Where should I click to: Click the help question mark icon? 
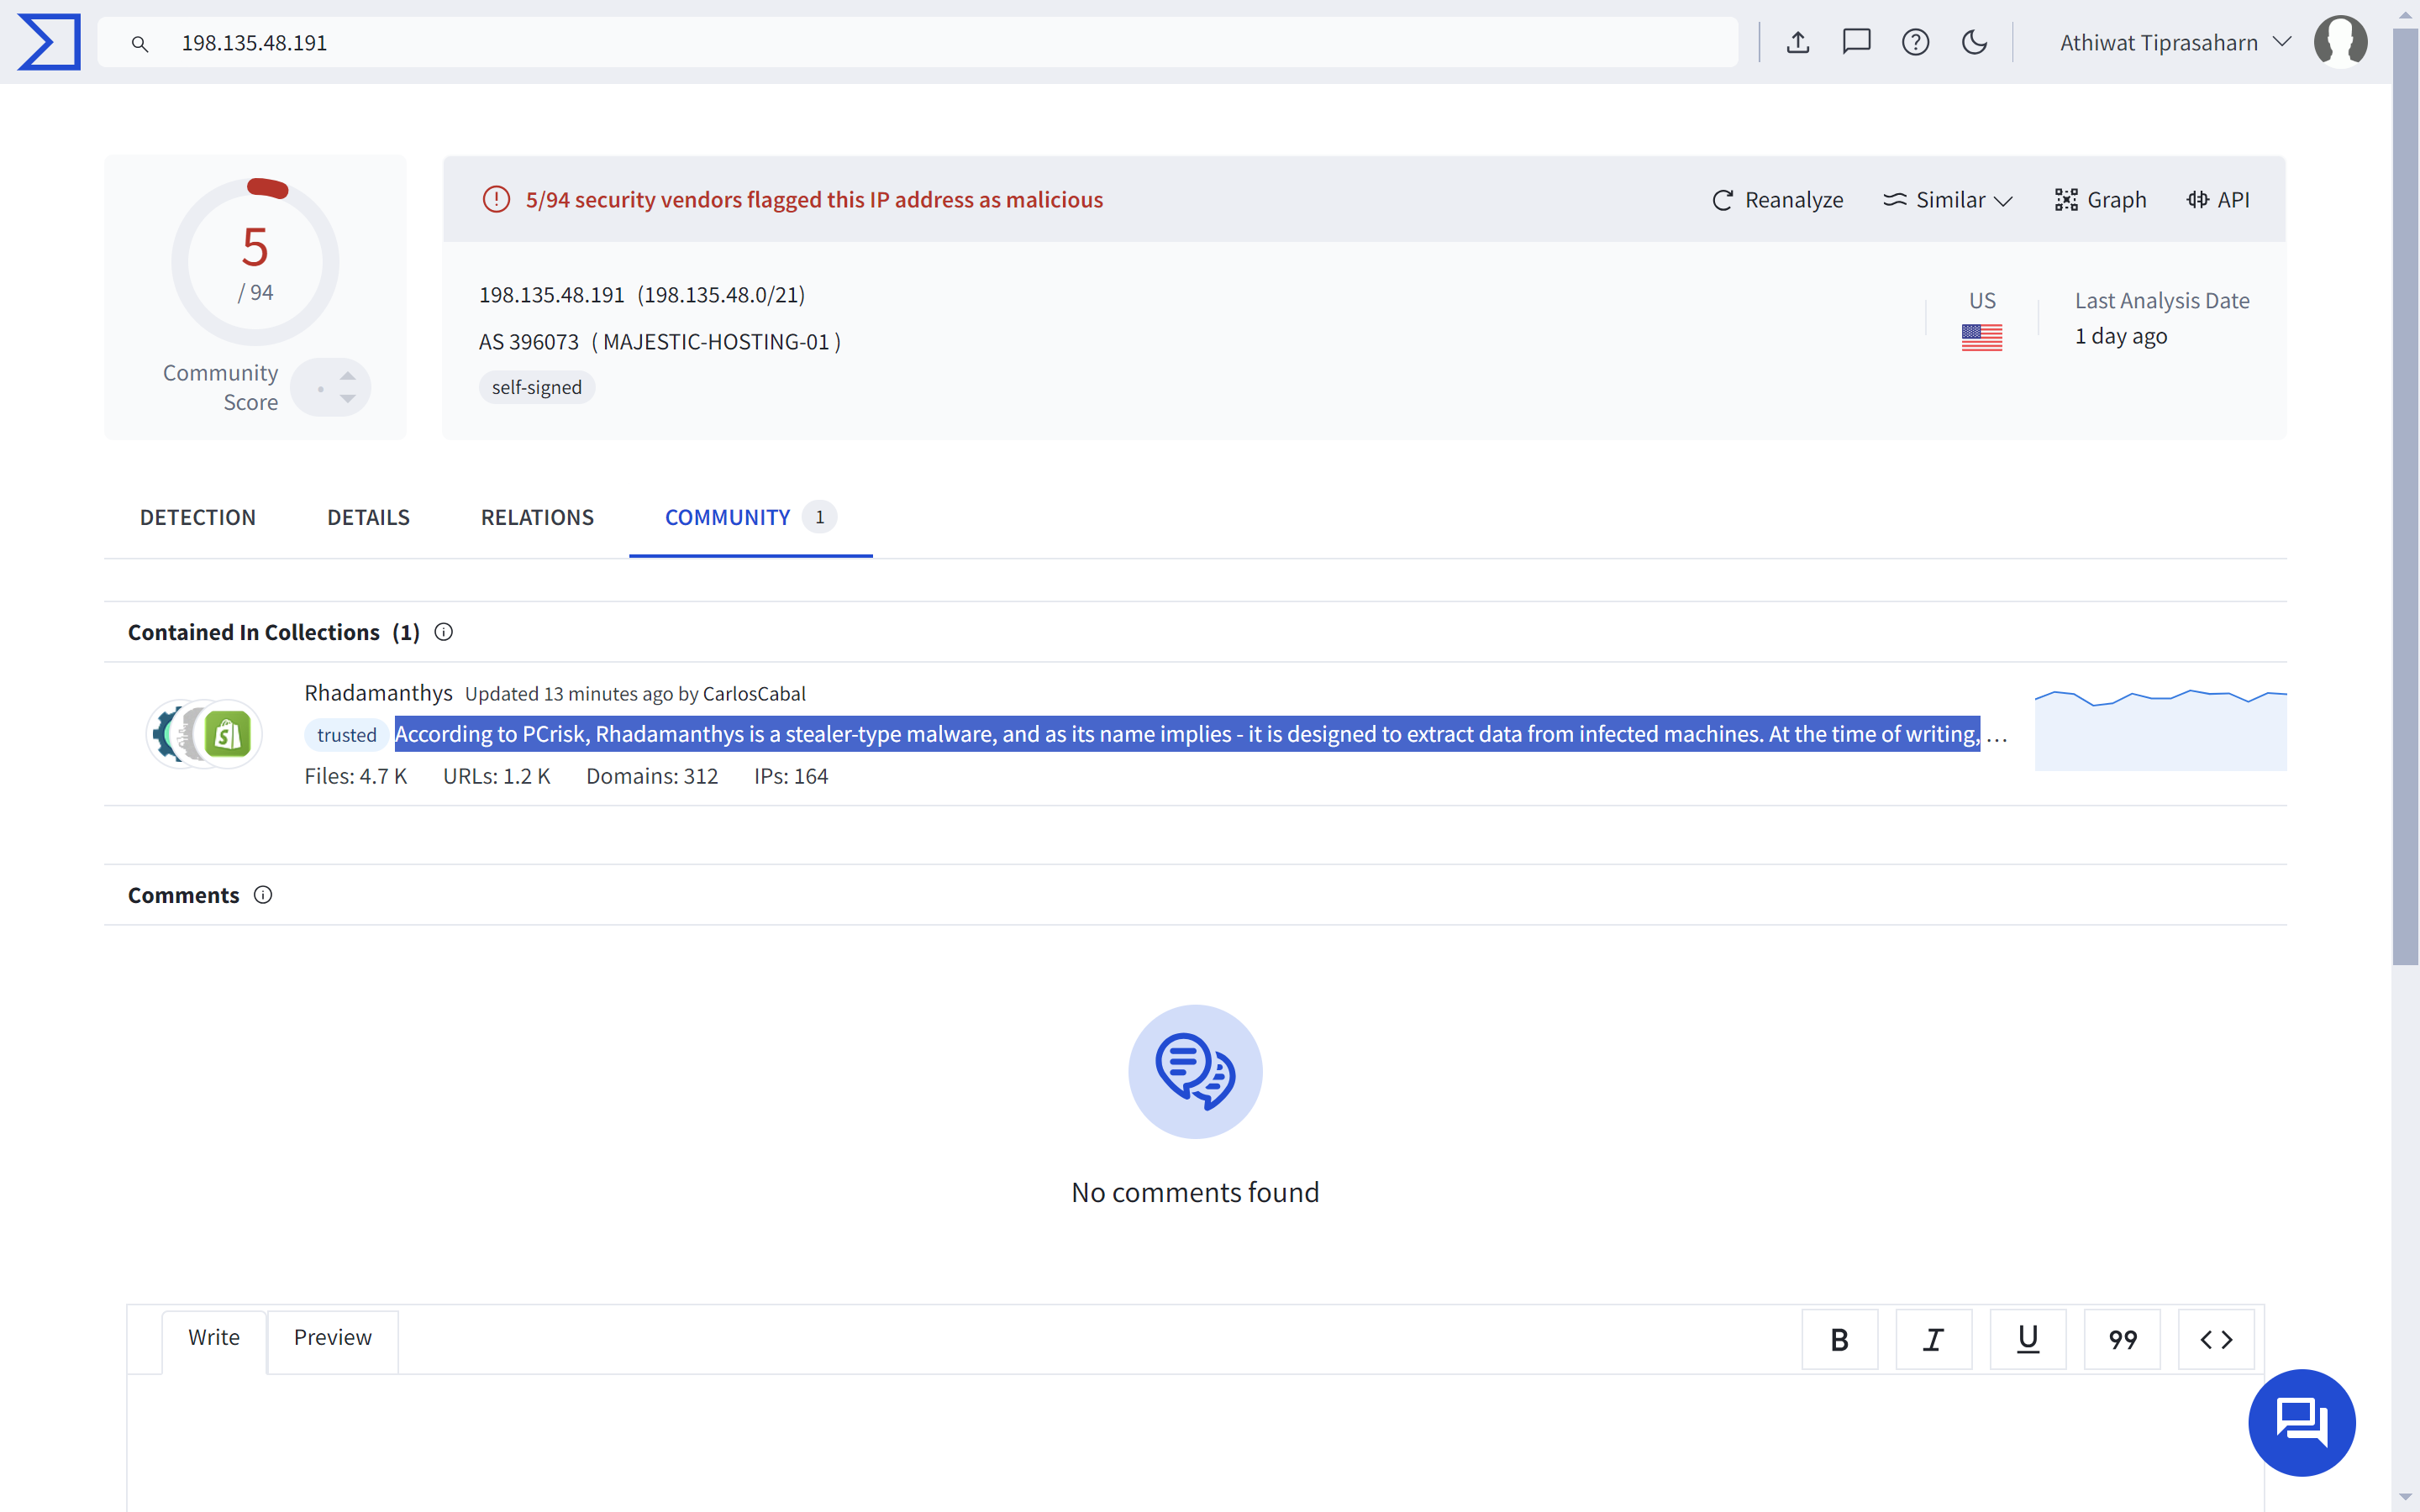[x=1915, y=42]
